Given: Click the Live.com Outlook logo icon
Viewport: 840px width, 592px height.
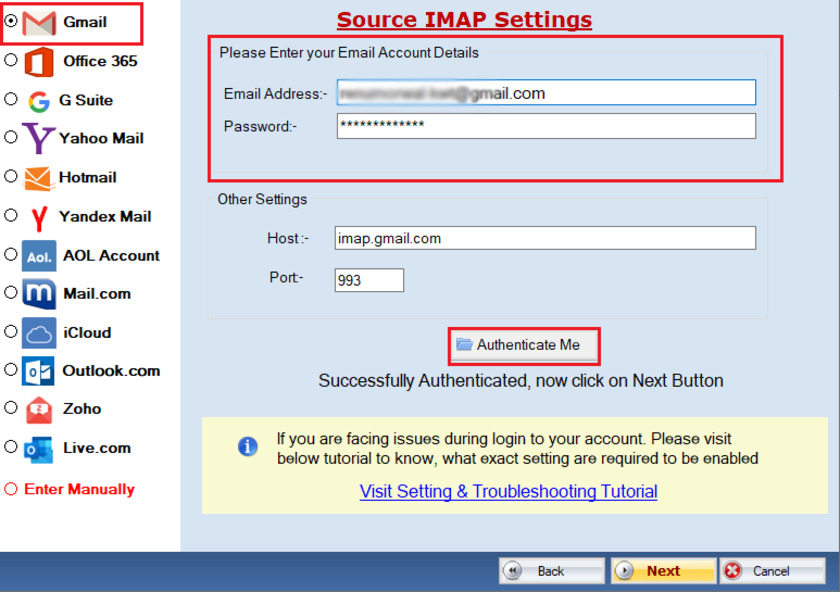Looking at the screenshot, I should 39,449.
